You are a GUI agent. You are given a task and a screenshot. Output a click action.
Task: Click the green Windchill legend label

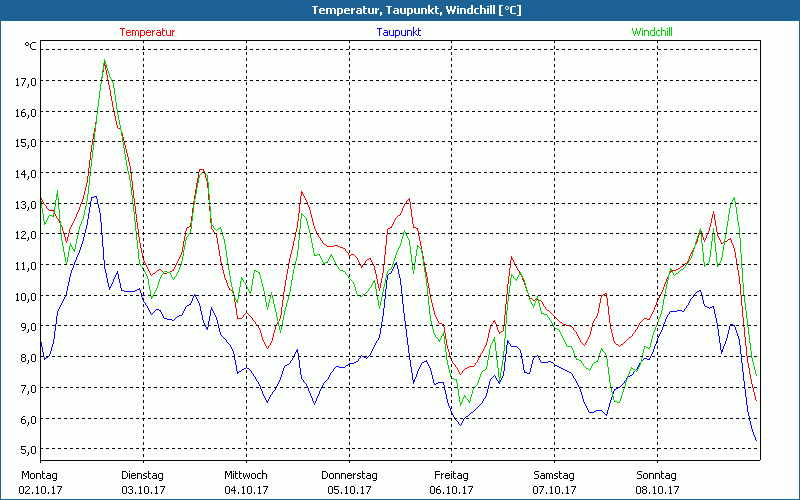652,32
